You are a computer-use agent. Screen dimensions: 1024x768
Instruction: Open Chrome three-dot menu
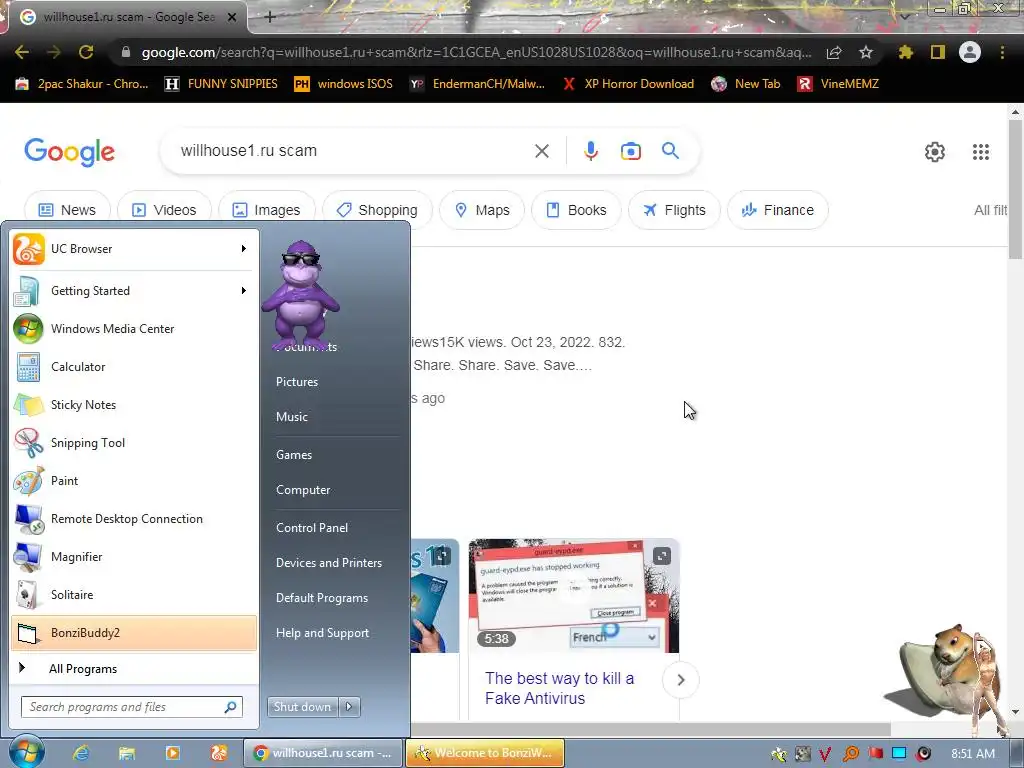(1002, 52)
